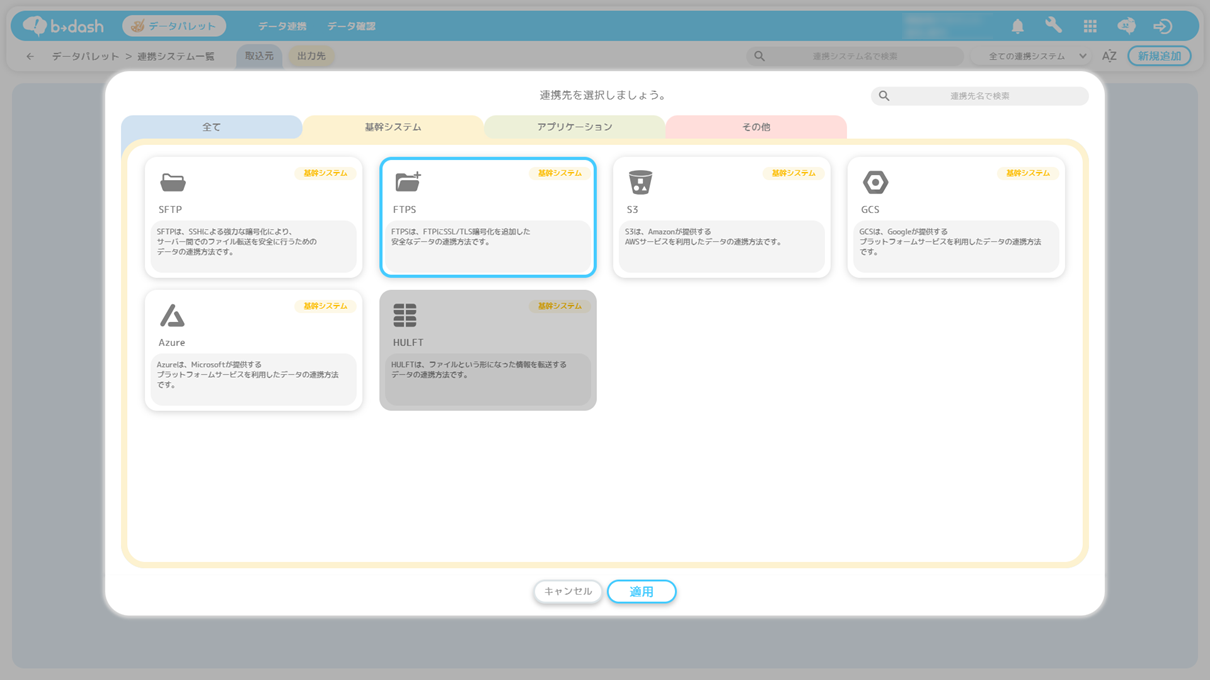The image size is (1210, 680).
Task: Switch to the アプリケーション tab
Action: click(x=574, y=127)
